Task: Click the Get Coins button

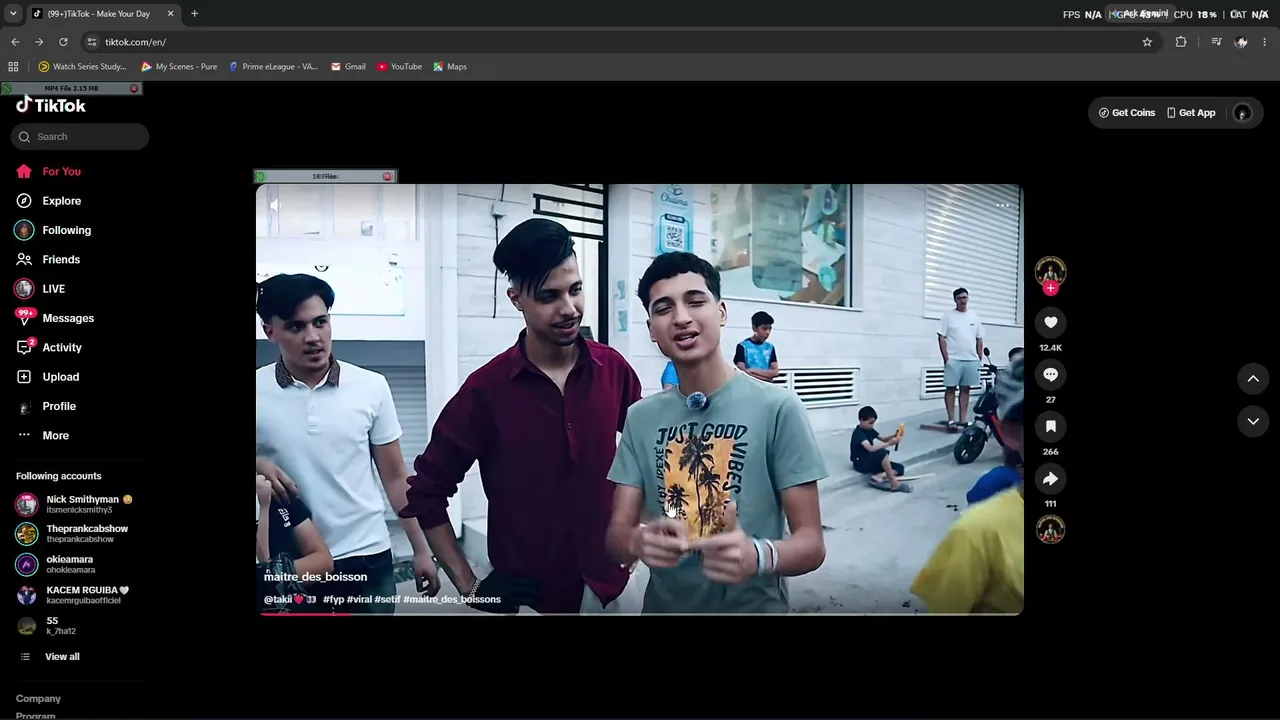Action: pos(1127,113)
